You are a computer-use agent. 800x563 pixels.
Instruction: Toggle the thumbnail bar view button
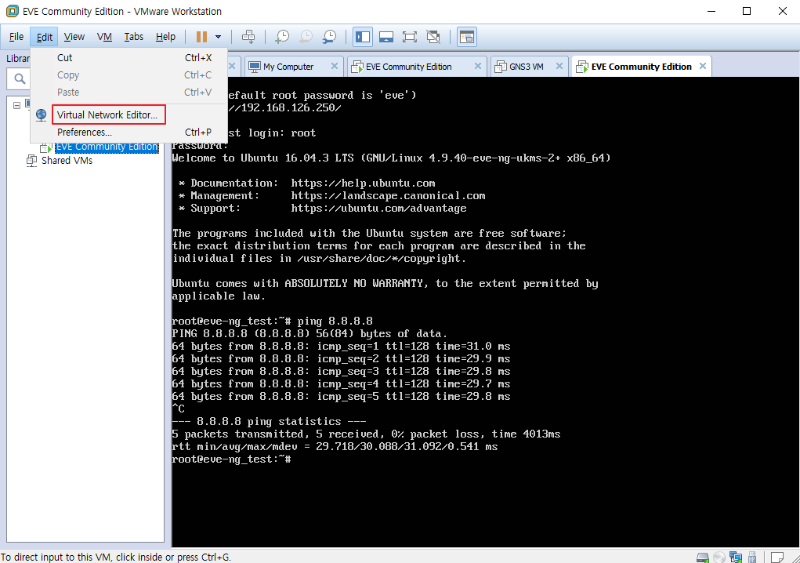click(386, 37)
